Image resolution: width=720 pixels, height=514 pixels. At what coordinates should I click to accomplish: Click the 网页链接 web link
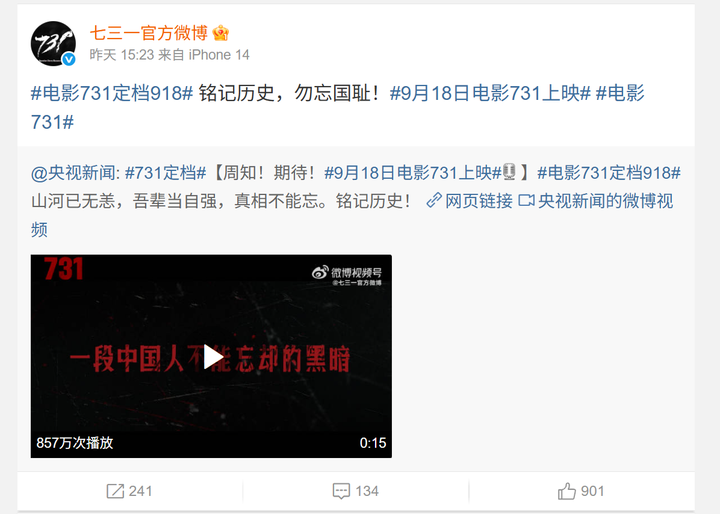pos(478,201)
